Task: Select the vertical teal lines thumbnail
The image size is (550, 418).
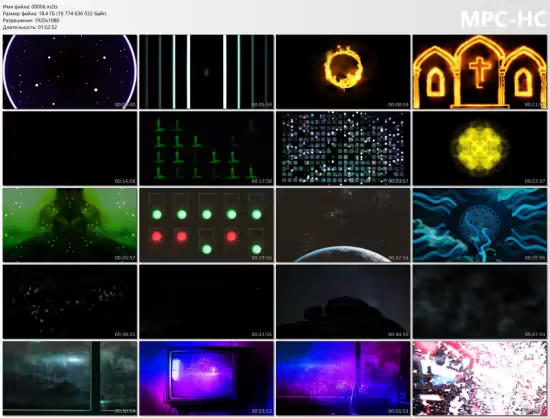Action: click(206, 72)
